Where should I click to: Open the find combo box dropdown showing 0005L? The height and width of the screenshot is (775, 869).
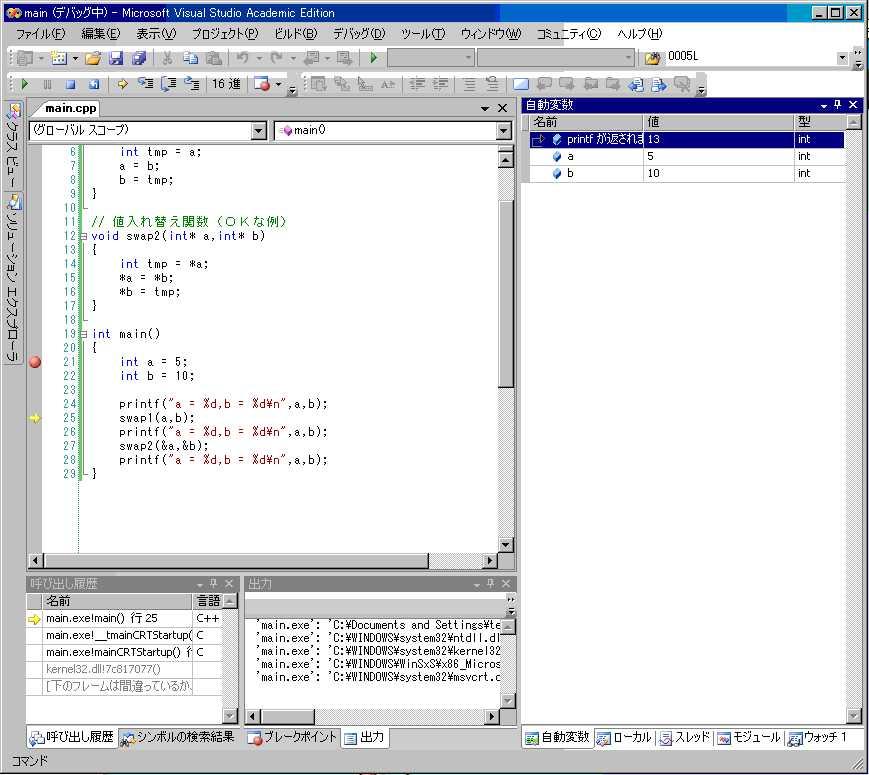(x=842, y=57)
